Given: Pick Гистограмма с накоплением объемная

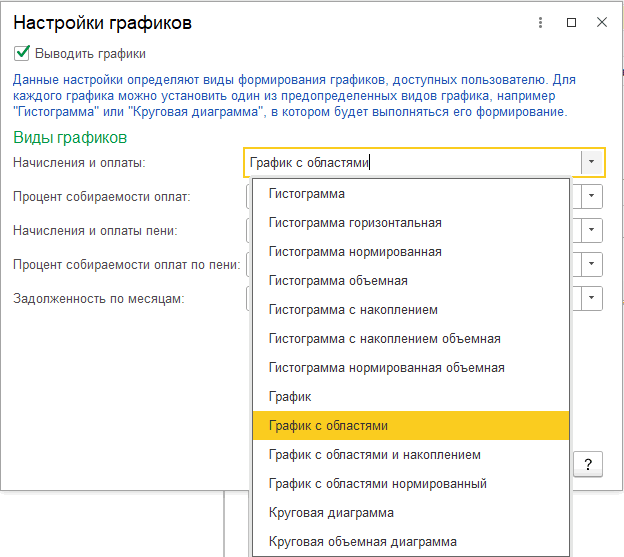Looking at the screenshot, I should point(411,339).
